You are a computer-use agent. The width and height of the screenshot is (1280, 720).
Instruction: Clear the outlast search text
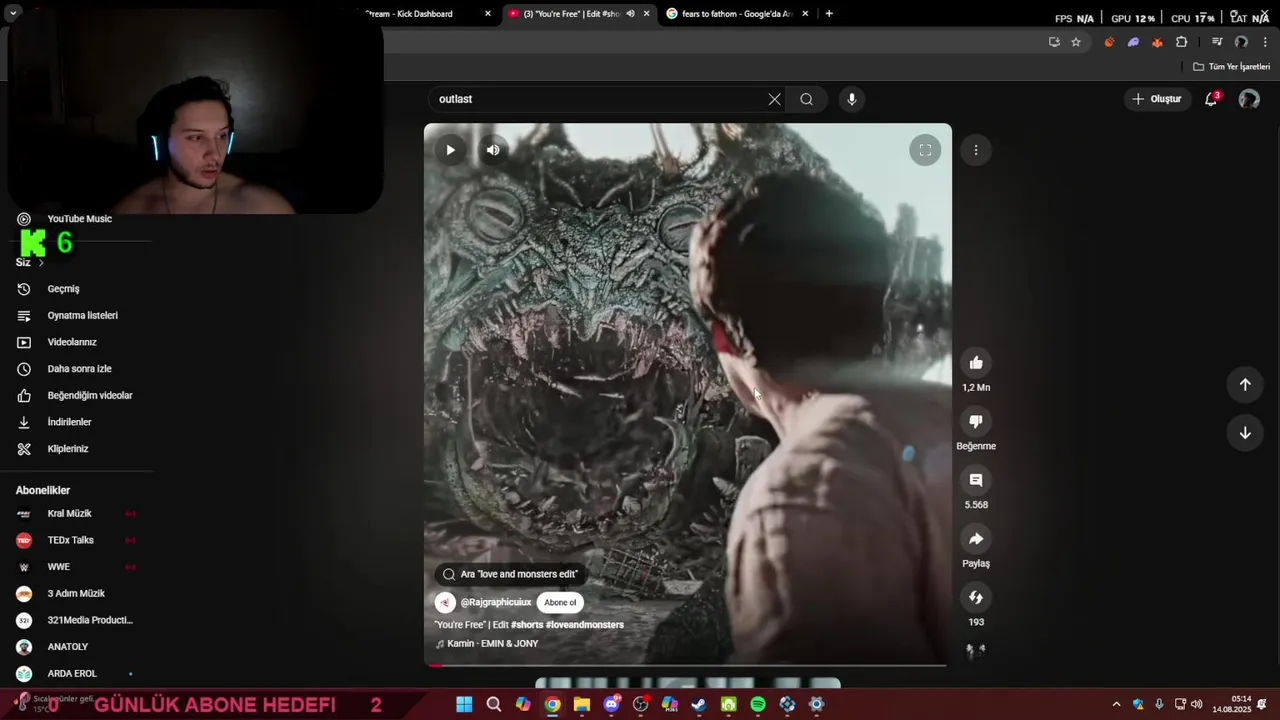[x=774, y=99]
